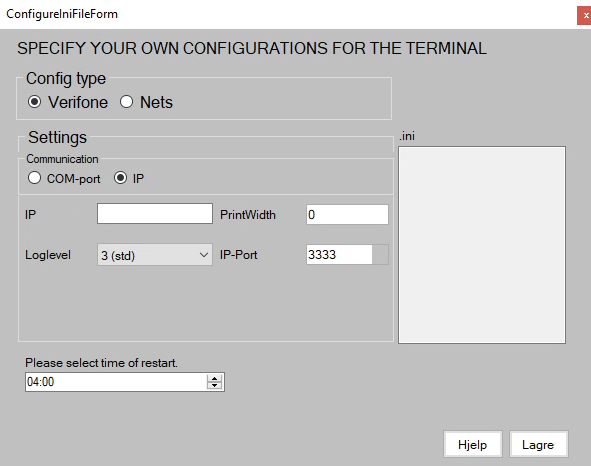Decrease restart time with down arrow
Viewport: 591px width, 466px height.
[x=214, y=385]
